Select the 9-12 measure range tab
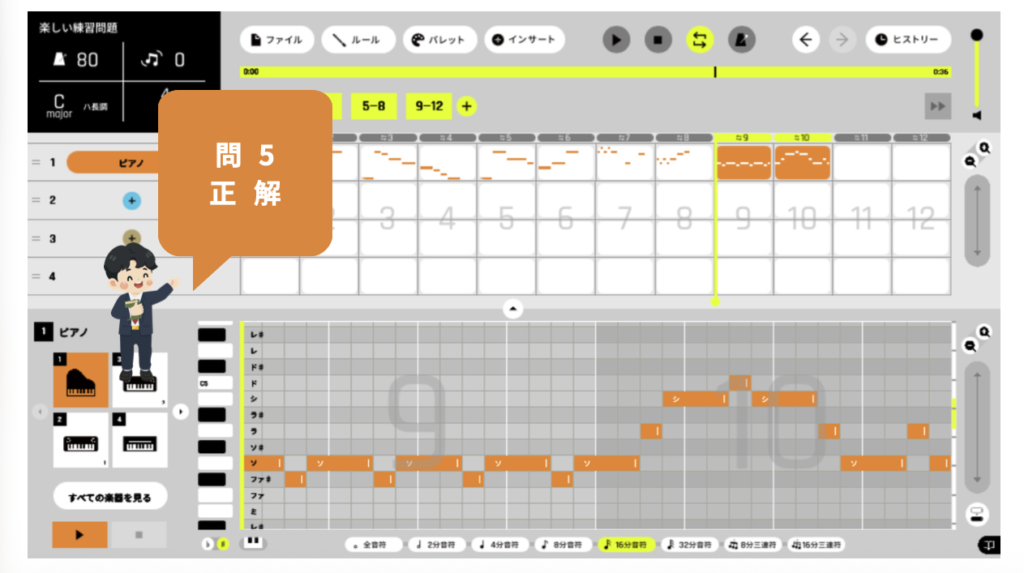Screen dimensions: 1024x573 (x=429, y=106)
